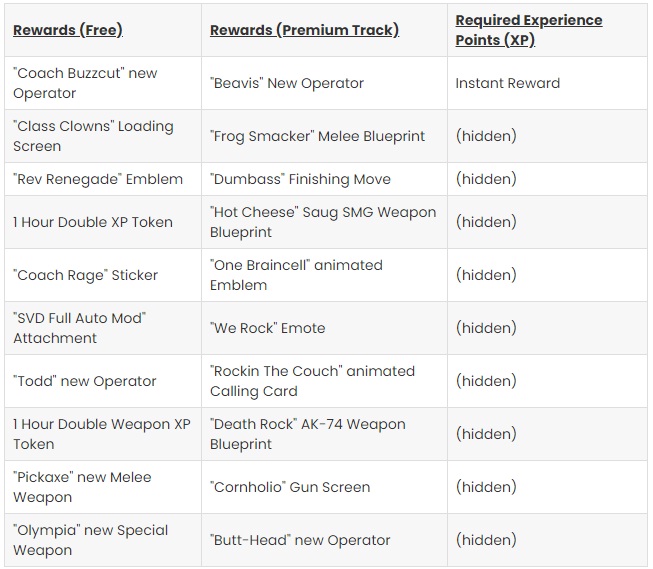Viewport: 653px width, 569px height.
Task: Select the "Rev Renegade" Emblem cell
Action: click(x=103, y=179)
